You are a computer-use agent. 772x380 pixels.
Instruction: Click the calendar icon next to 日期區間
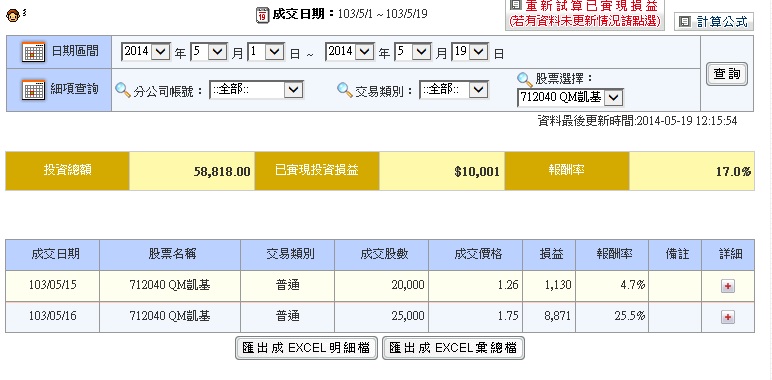coord(33,51)
